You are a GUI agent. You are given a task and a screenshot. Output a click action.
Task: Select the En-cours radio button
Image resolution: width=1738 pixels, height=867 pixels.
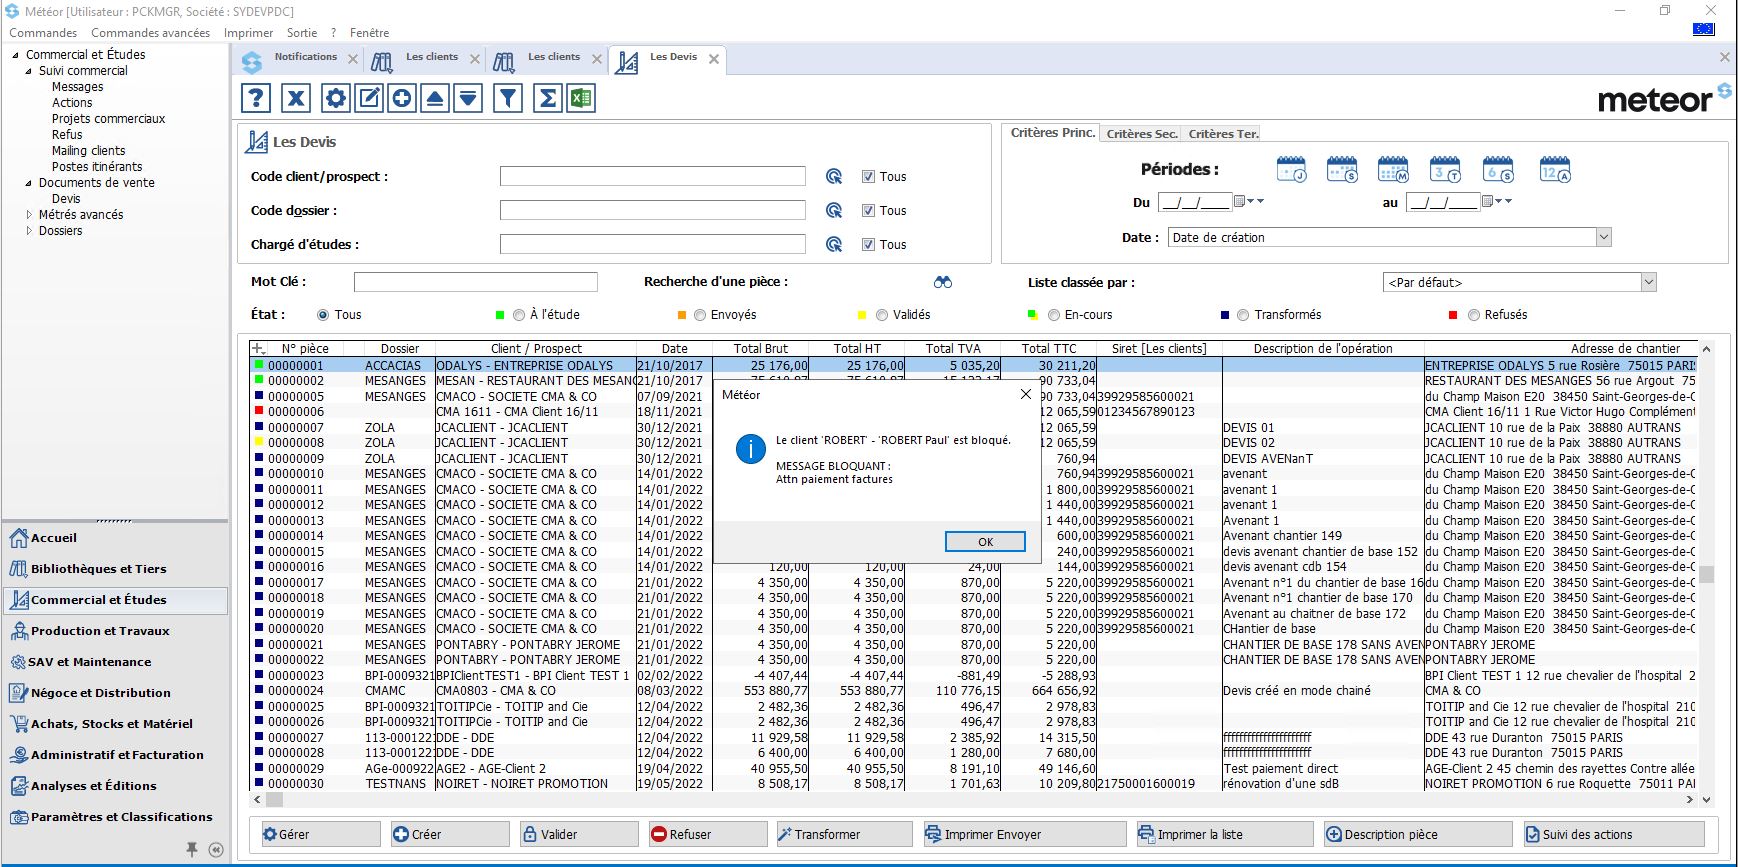pyautogui.click(x=1054, y=315)
